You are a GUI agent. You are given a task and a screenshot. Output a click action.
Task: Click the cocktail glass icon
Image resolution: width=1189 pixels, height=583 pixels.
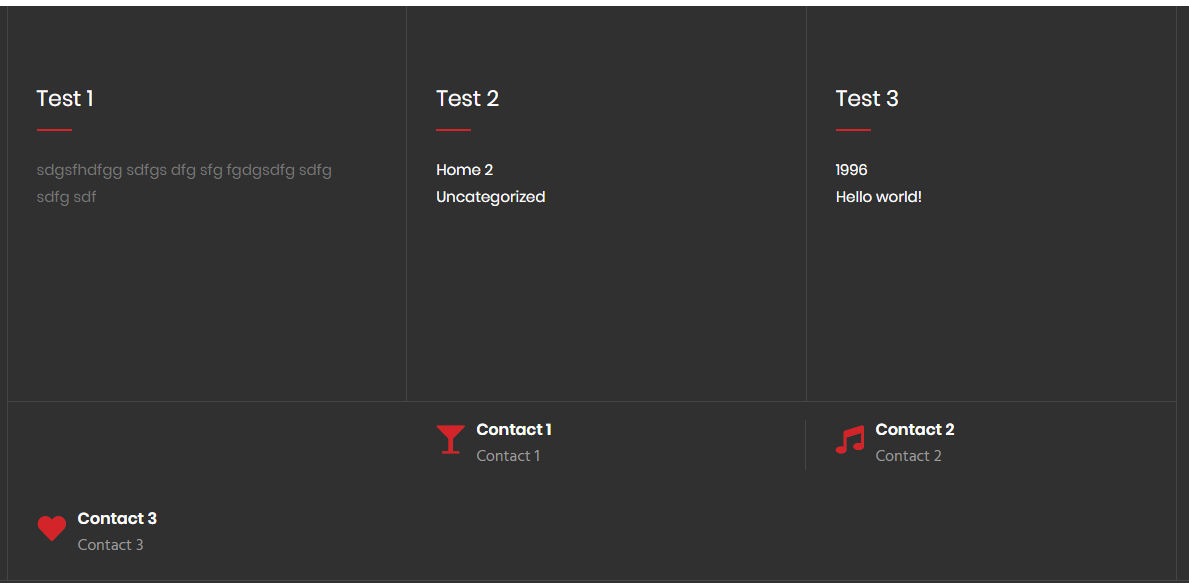(451, 440)
